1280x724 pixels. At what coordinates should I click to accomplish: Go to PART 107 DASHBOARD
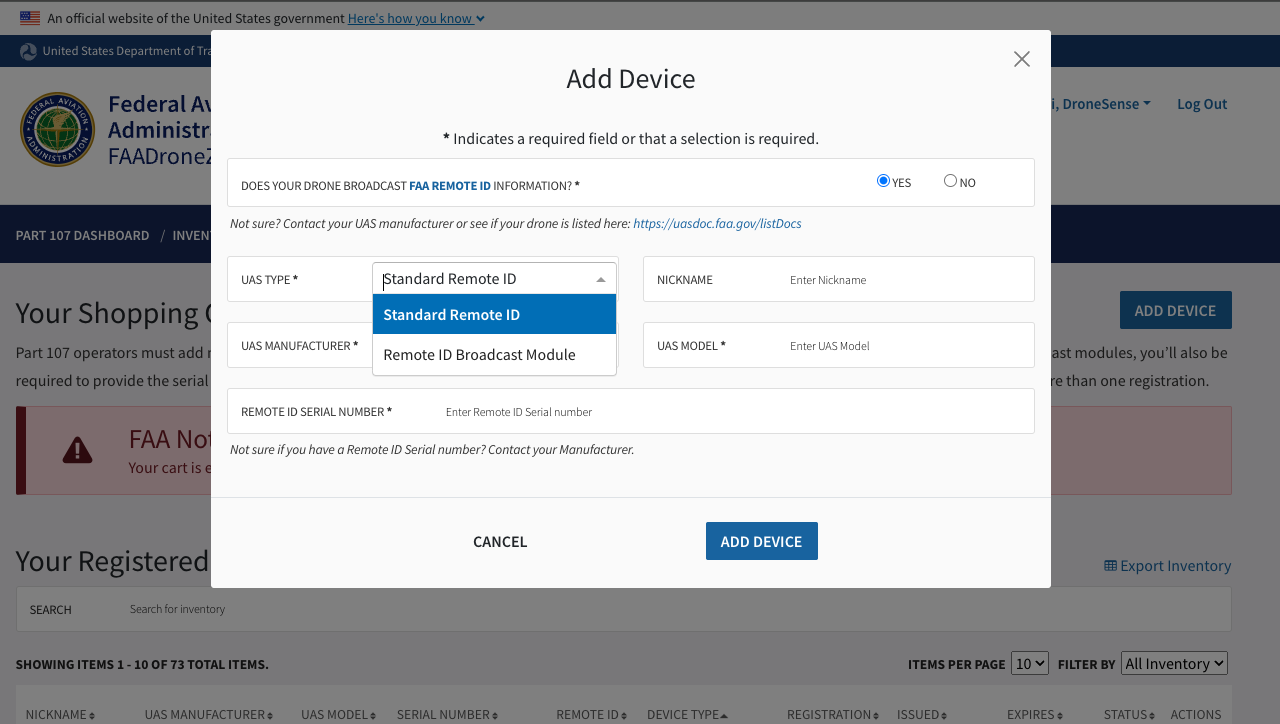82,234
